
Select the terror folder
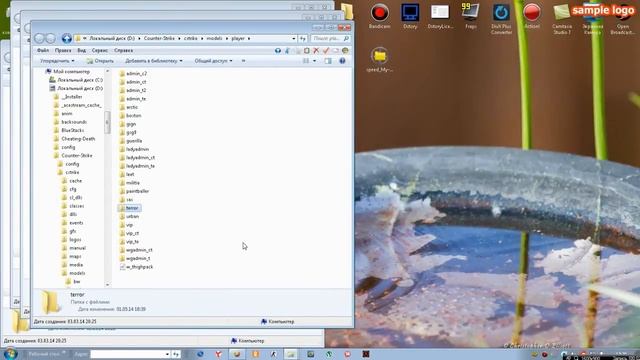tap(129, 208)
